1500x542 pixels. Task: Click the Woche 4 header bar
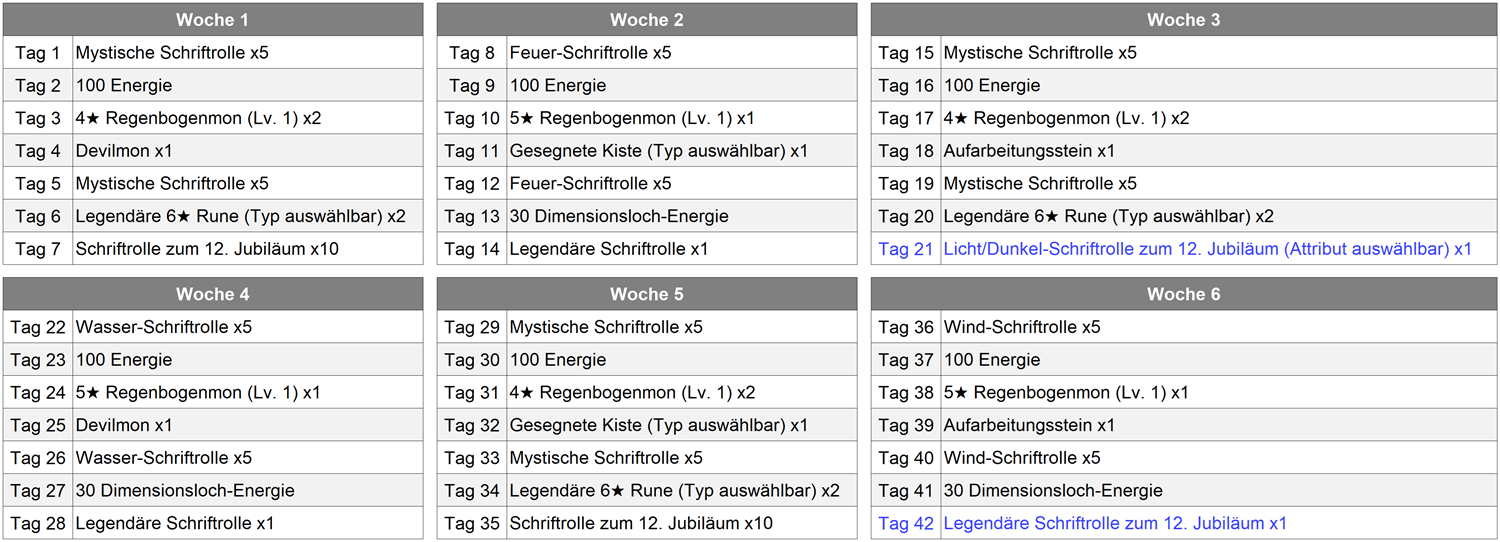pos(212,294)
